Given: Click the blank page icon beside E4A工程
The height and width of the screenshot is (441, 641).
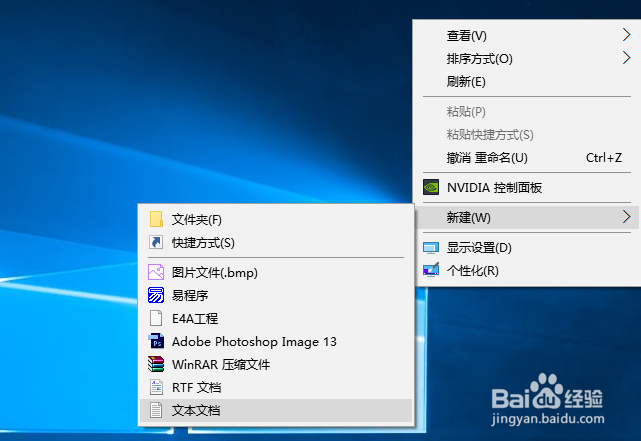Looking at the screenshot, I should pyautogui.click(x=156, y=318).
